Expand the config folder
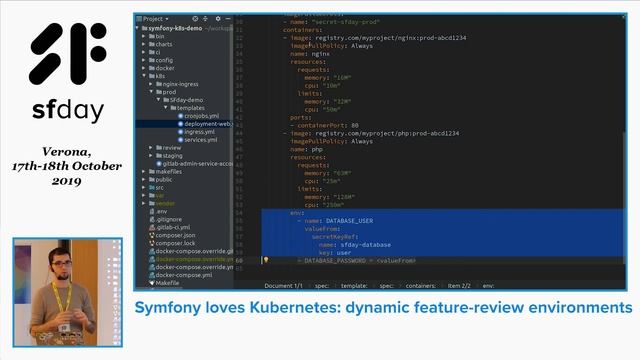640x360 pixels. click(144, 60)
